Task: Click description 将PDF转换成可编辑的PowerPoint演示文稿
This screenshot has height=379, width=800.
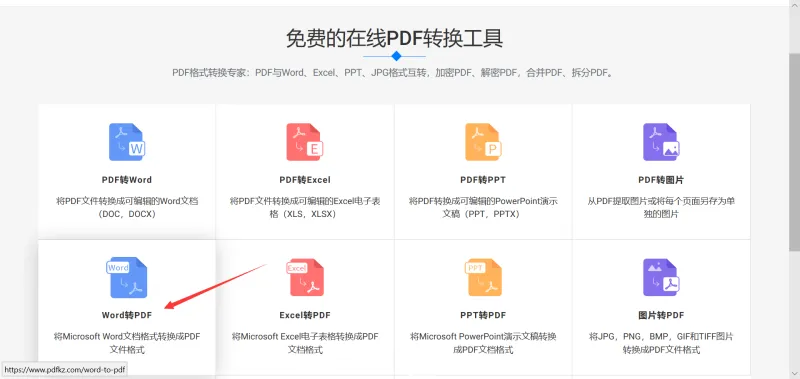Action: 483,208
